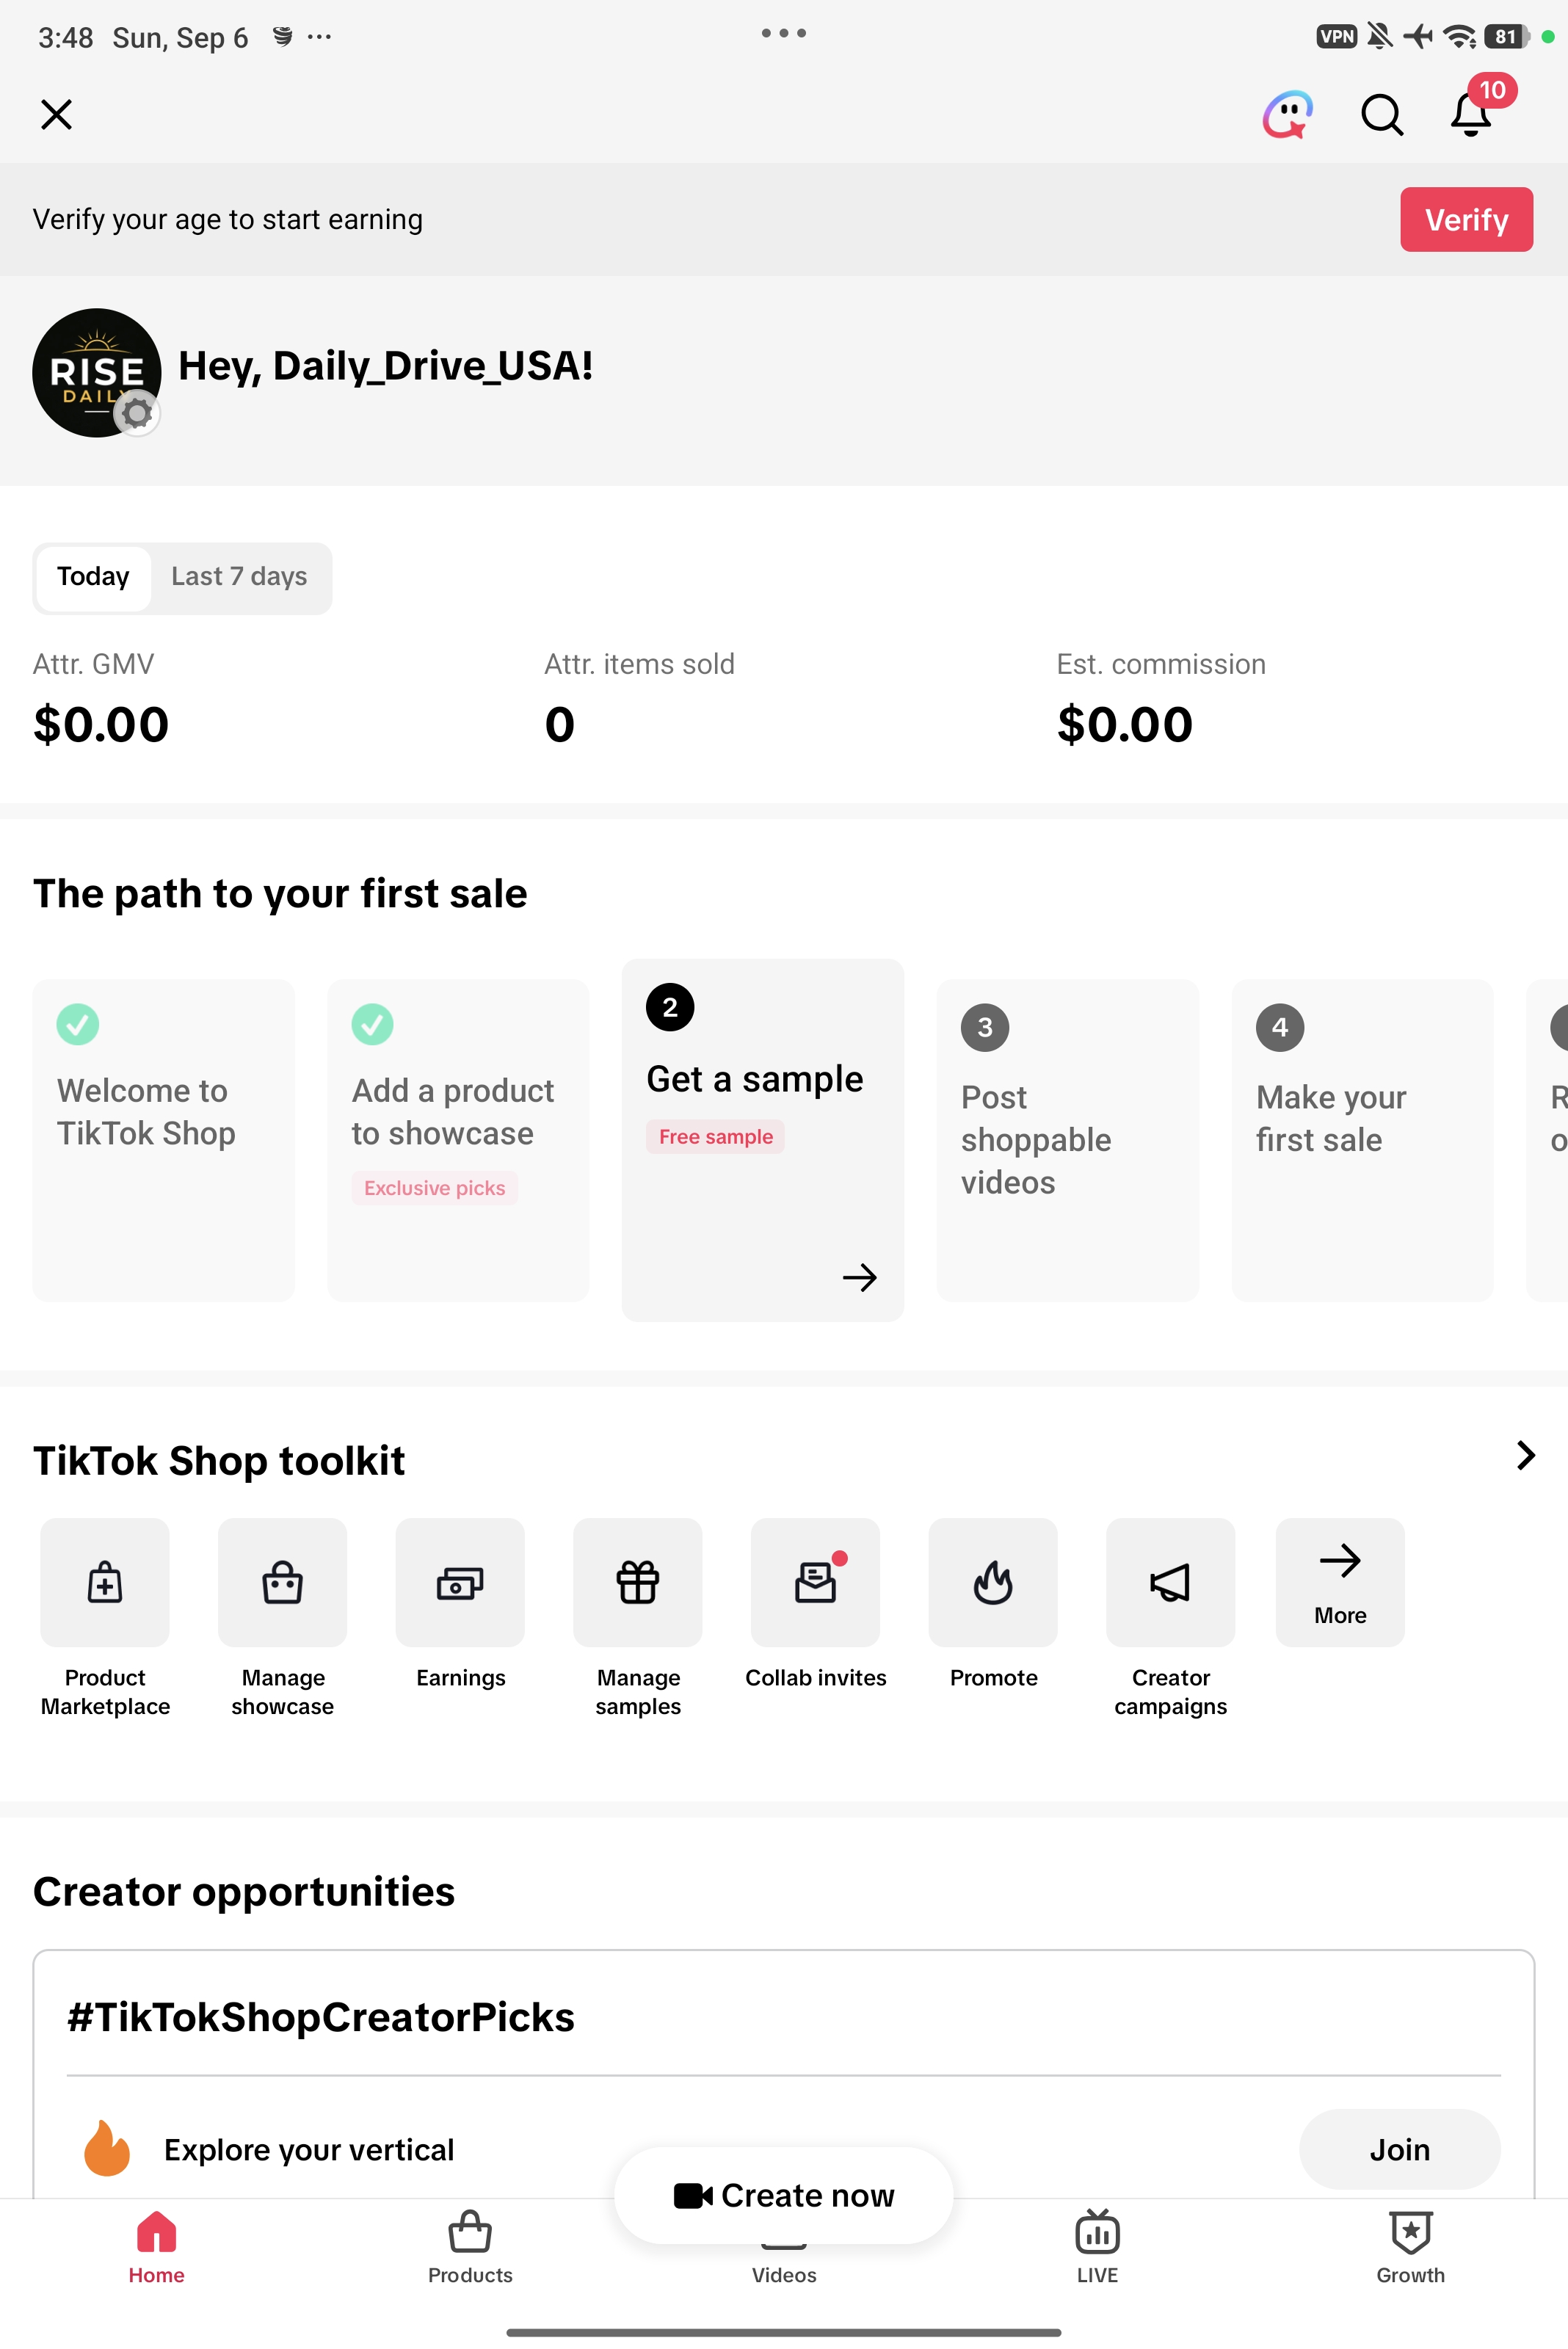Open the Manage samples gift icon
This screenshot has width=1568, height=2349.
coord(638,1581)
